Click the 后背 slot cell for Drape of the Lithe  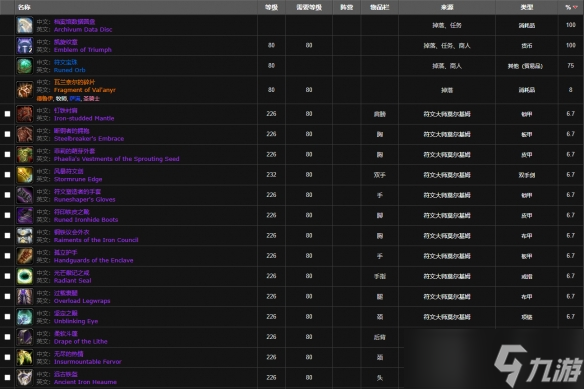pos(380,337)
